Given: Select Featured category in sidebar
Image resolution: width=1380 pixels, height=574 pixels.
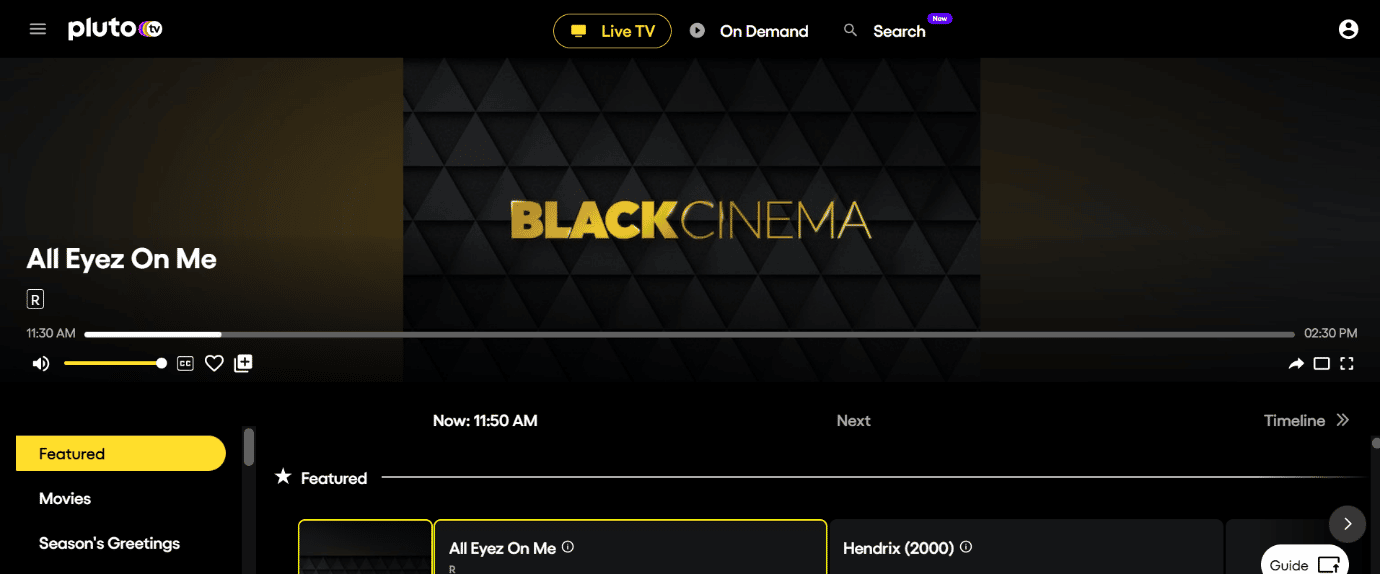Looking at the screenshot, I should click(x=121, y=454).
